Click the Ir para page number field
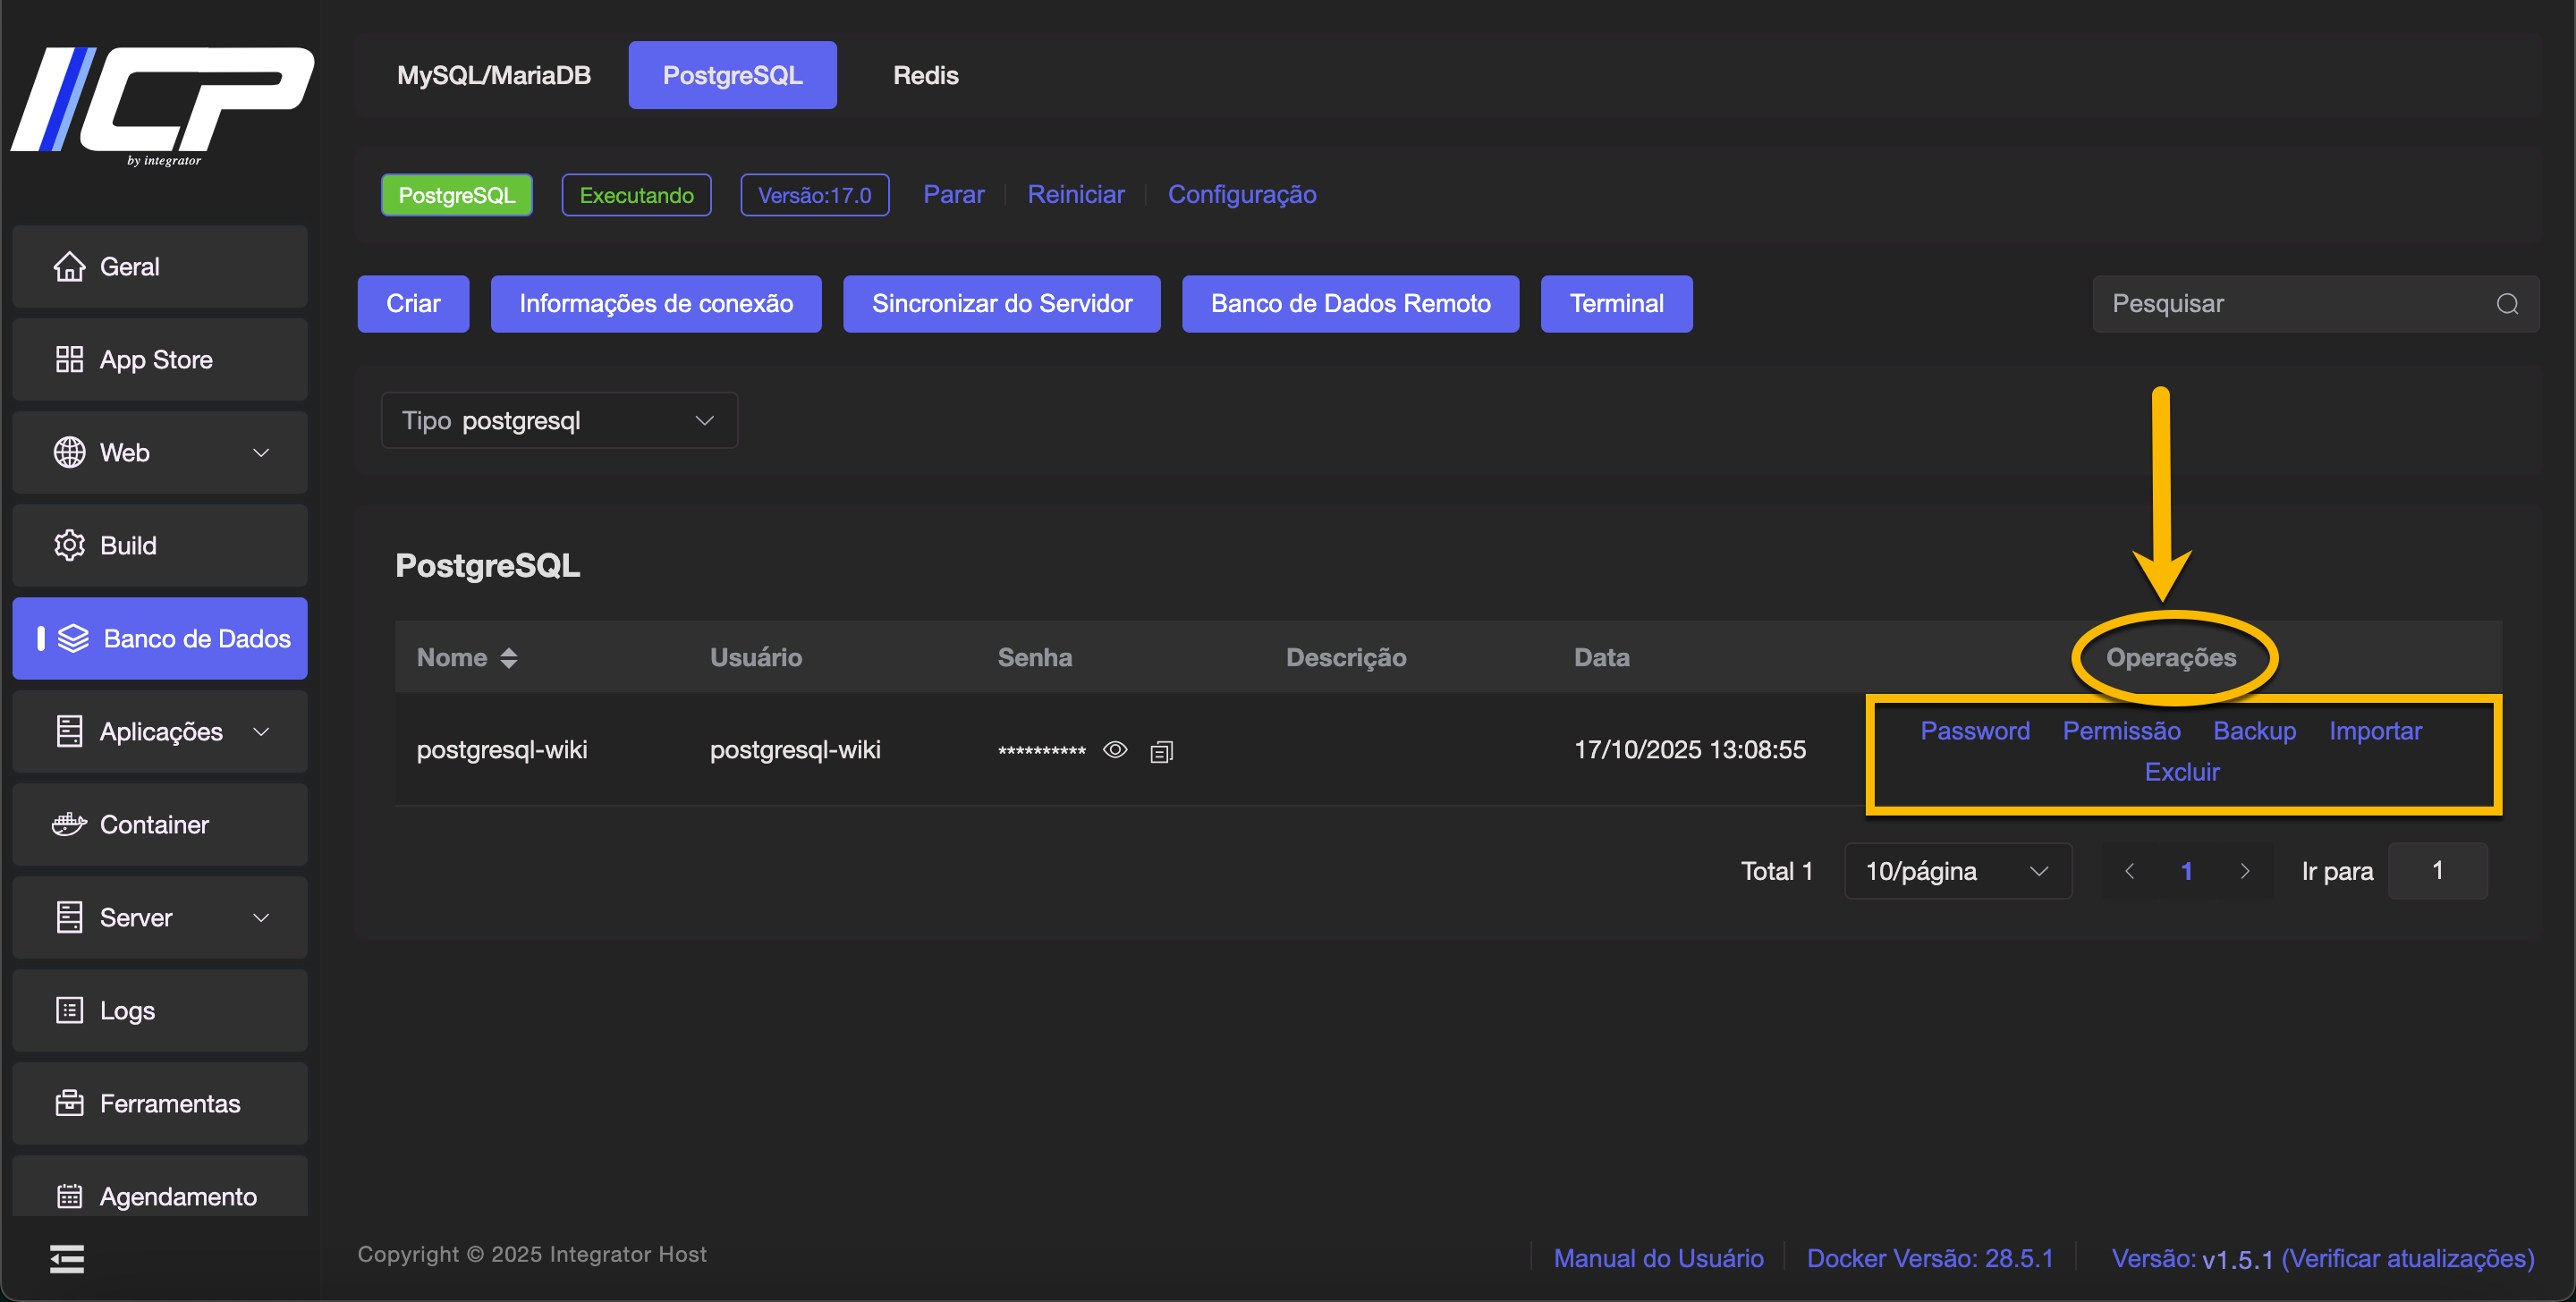The image size is (2576, 1302). click(2437, 871)
